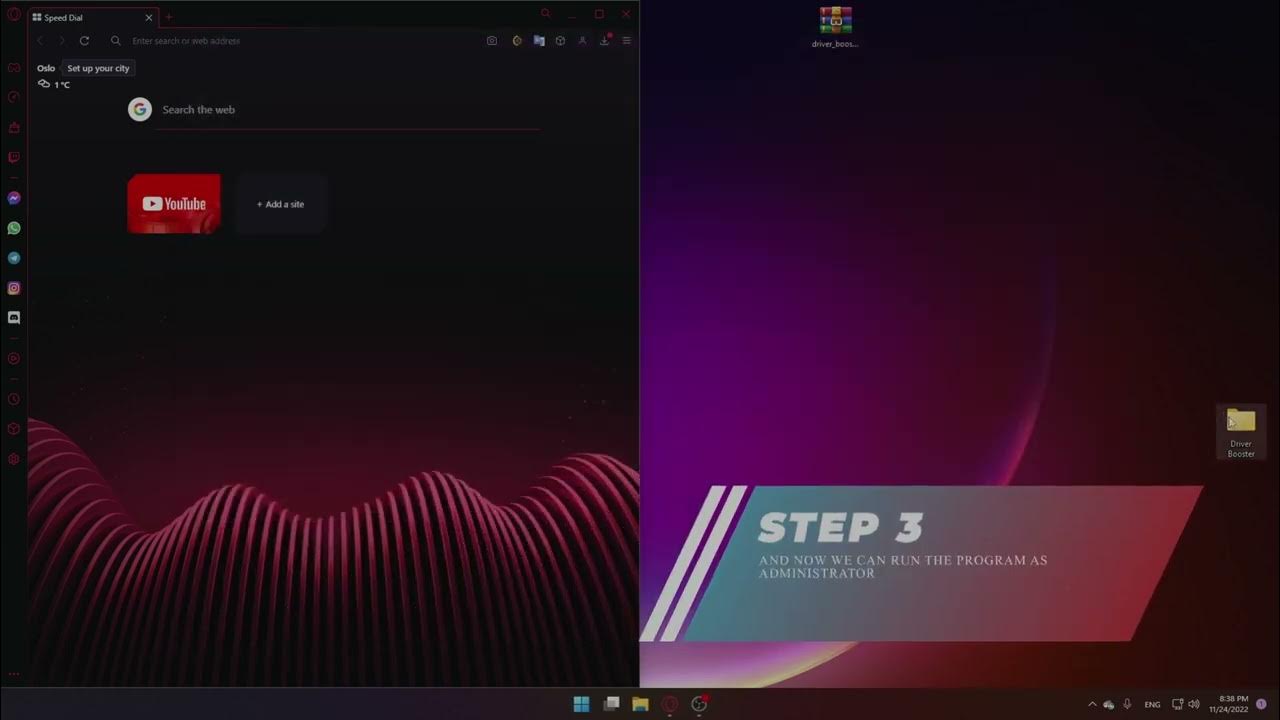Open a new tab with plus button
Image resolution: width=1280 pixels, height=720 pixels.
(168, 17)
